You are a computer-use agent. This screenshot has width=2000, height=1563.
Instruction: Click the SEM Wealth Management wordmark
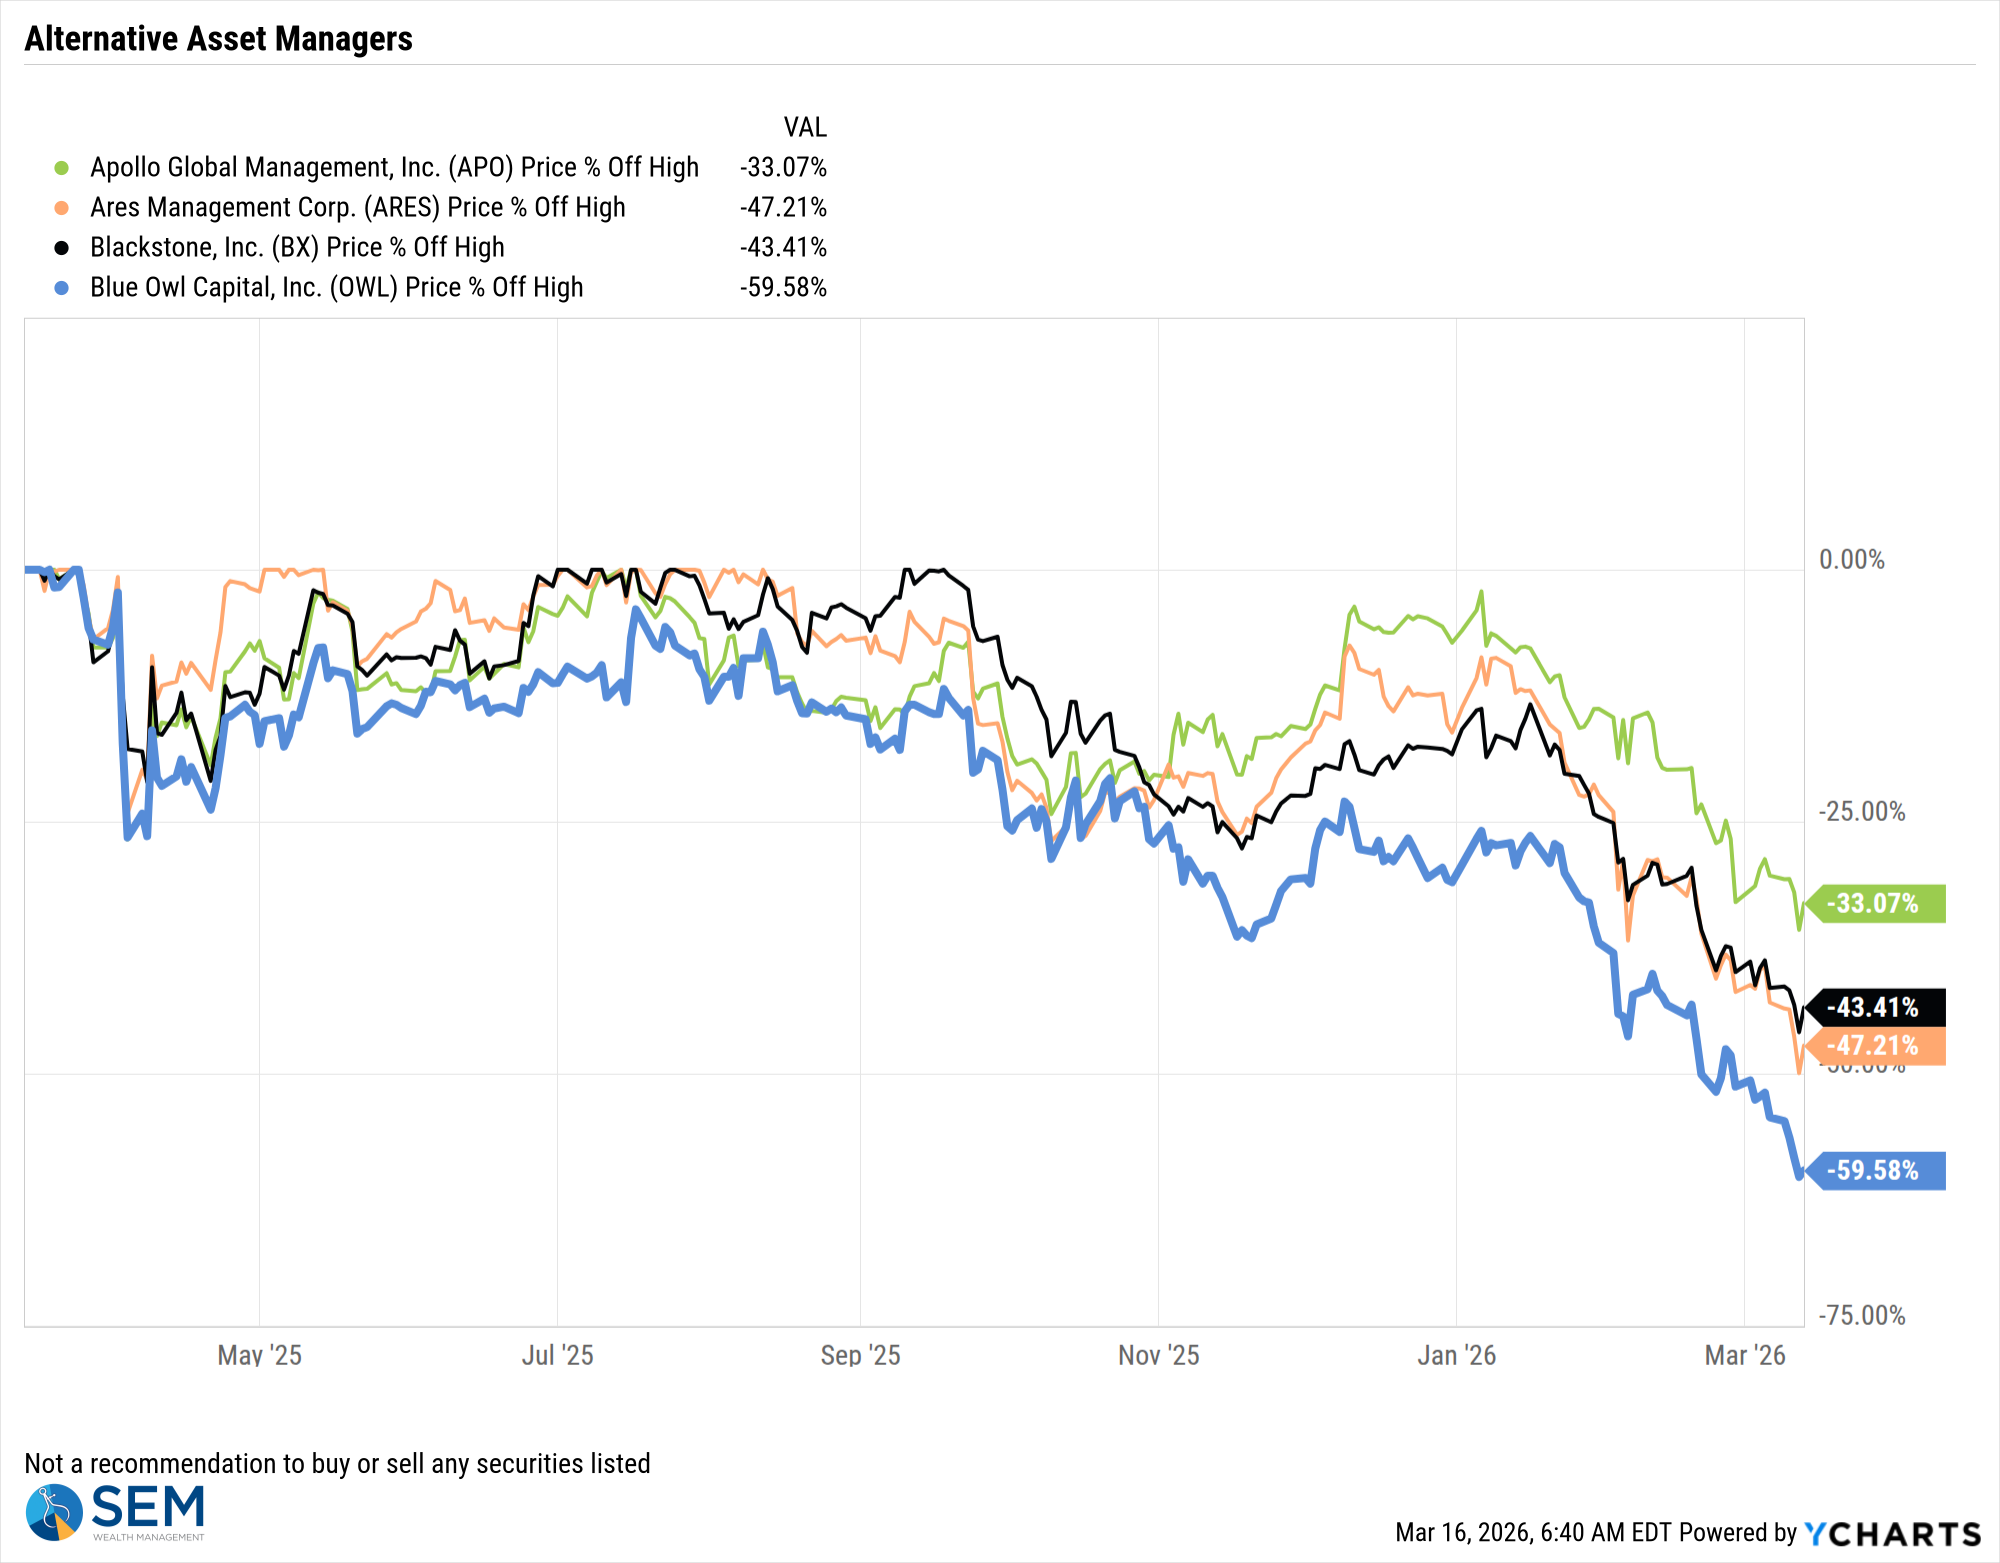click(x=148, y=1511)
